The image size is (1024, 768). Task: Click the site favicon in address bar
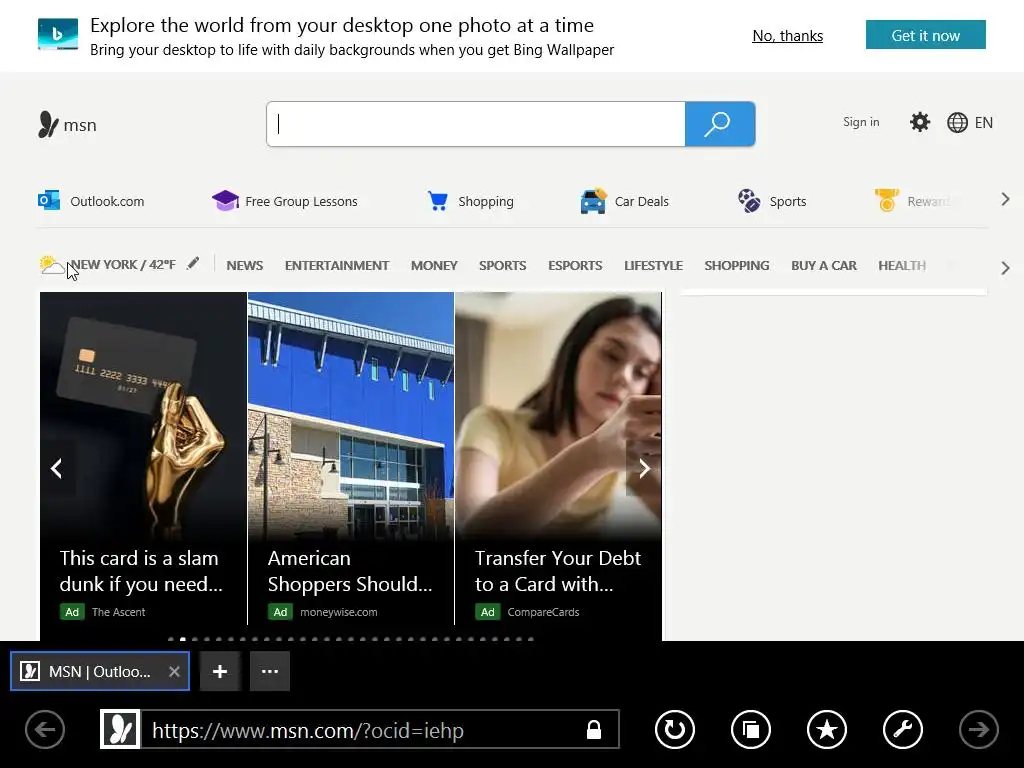(120, 729)
